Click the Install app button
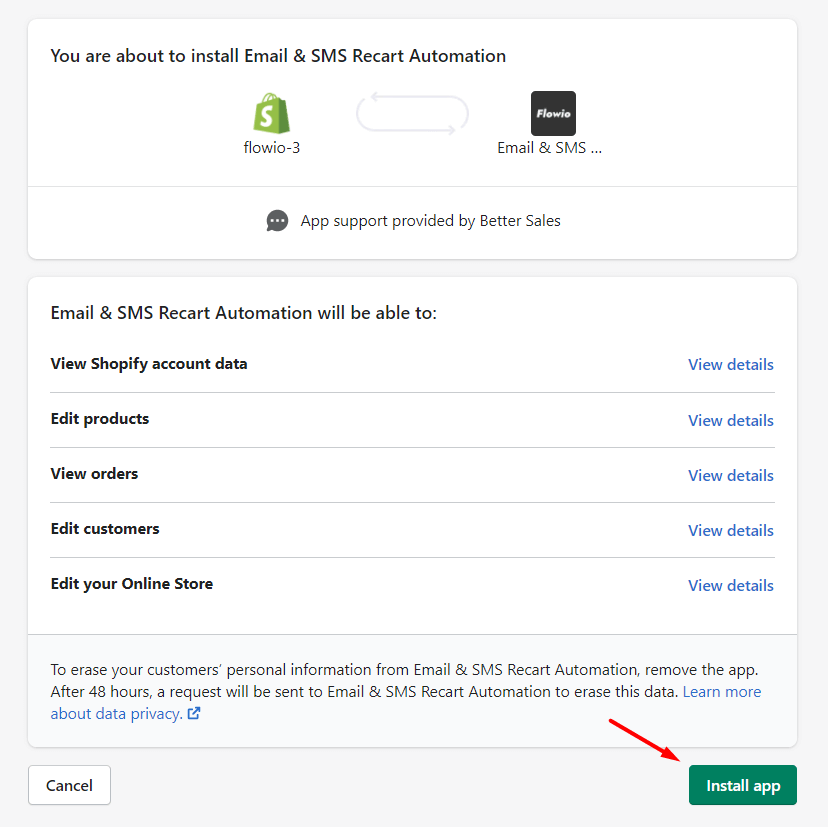 pyautogui.click(x=742, y=785)
